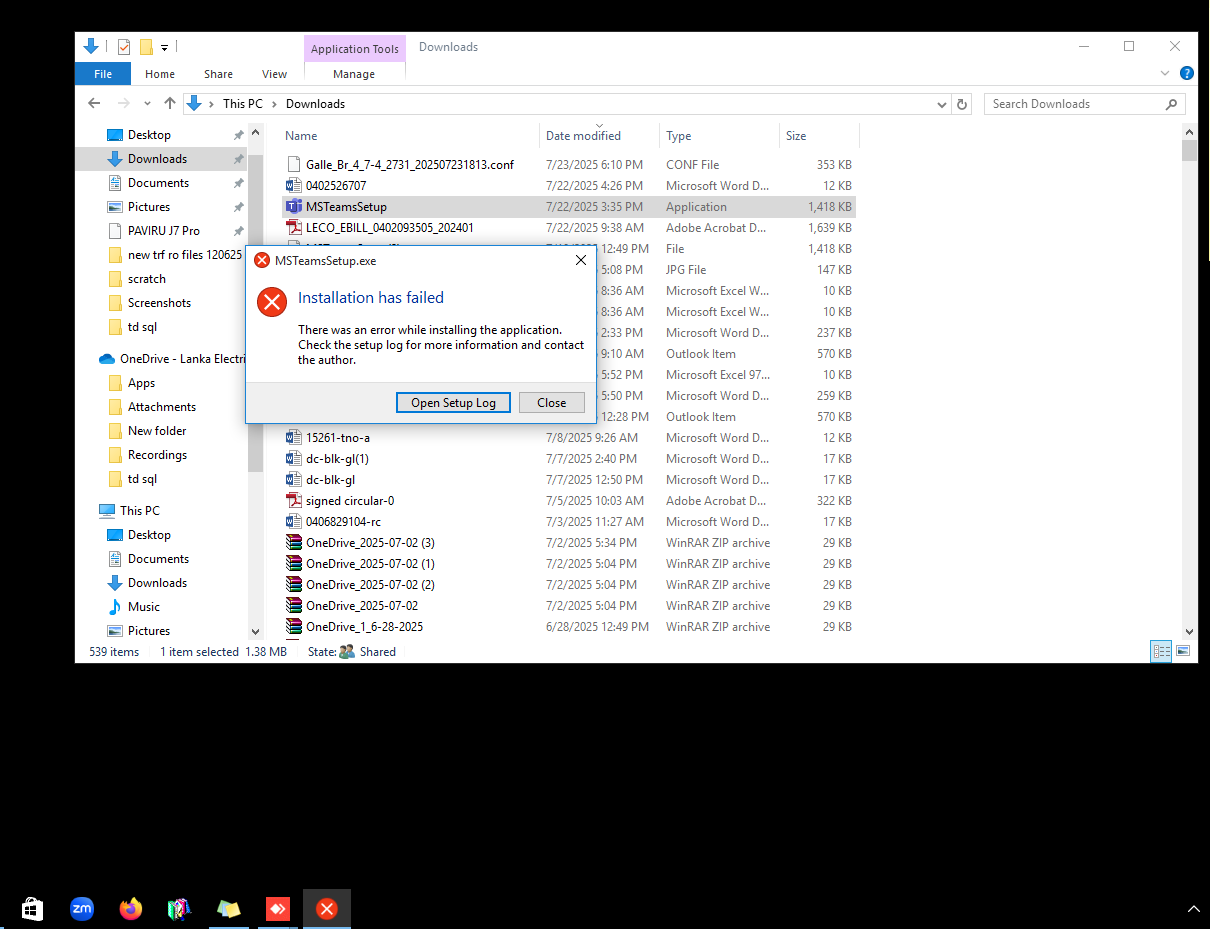This screenshot has width=1210, height=930.
Task: Select OneDrive - Lanka Electric node
Action: [172, 359]
